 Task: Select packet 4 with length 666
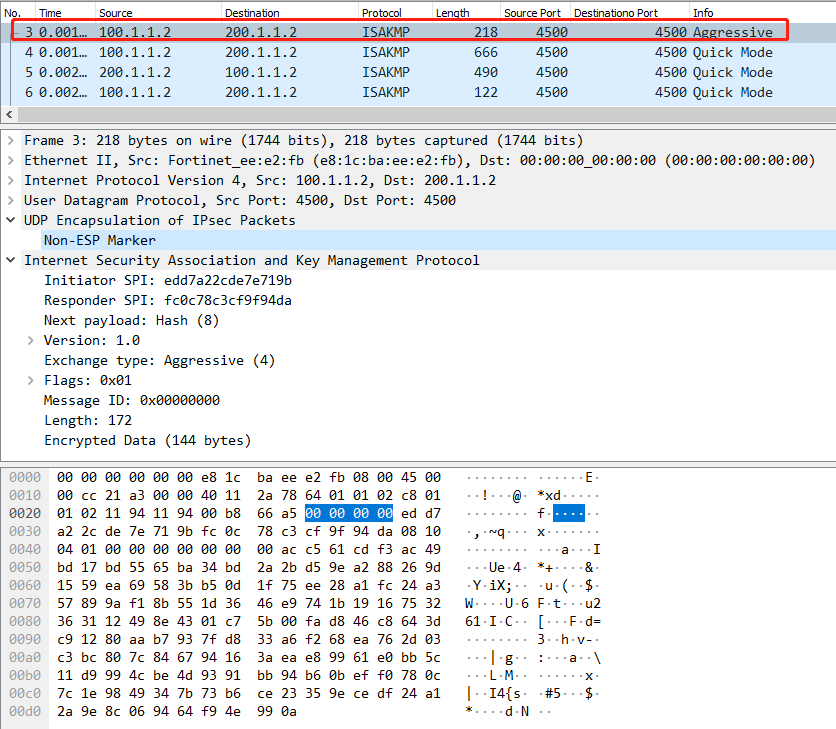(x=400, y=52)
